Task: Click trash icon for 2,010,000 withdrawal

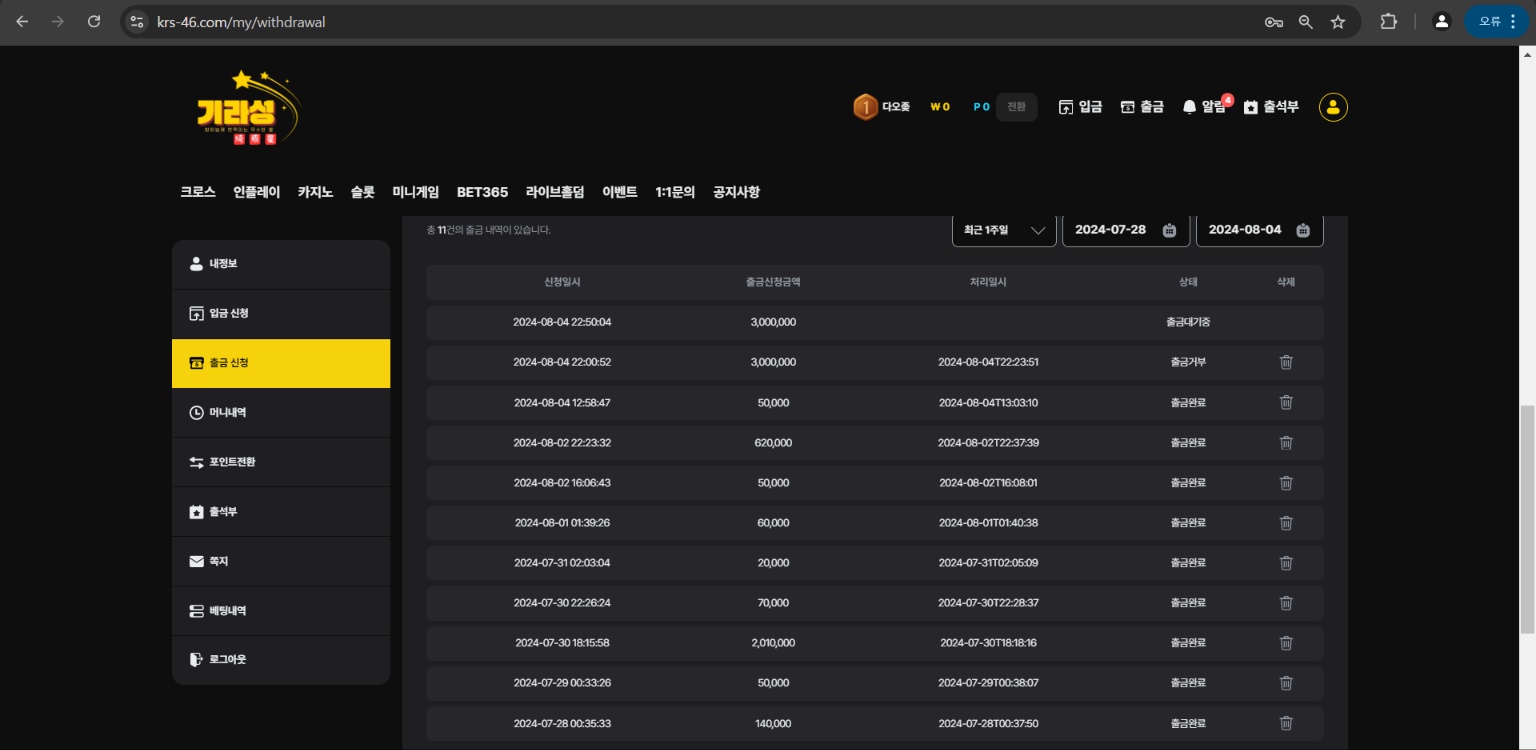Action: (x=1286, y=643)
